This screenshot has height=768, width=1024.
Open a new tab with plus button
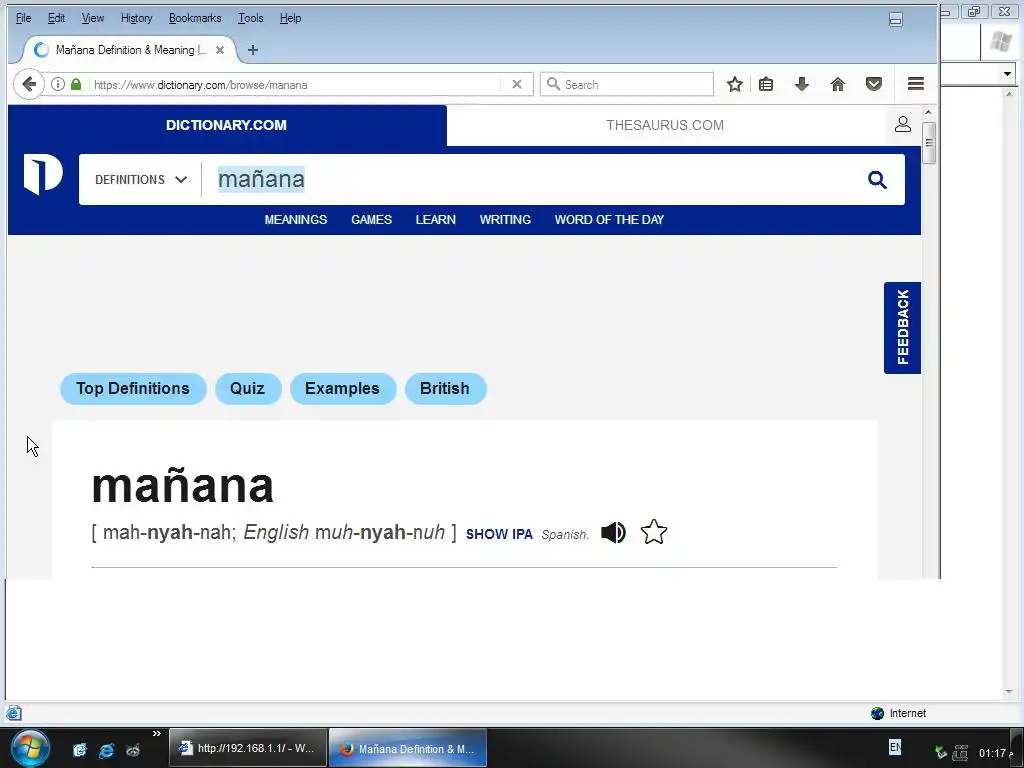[253, 50]
